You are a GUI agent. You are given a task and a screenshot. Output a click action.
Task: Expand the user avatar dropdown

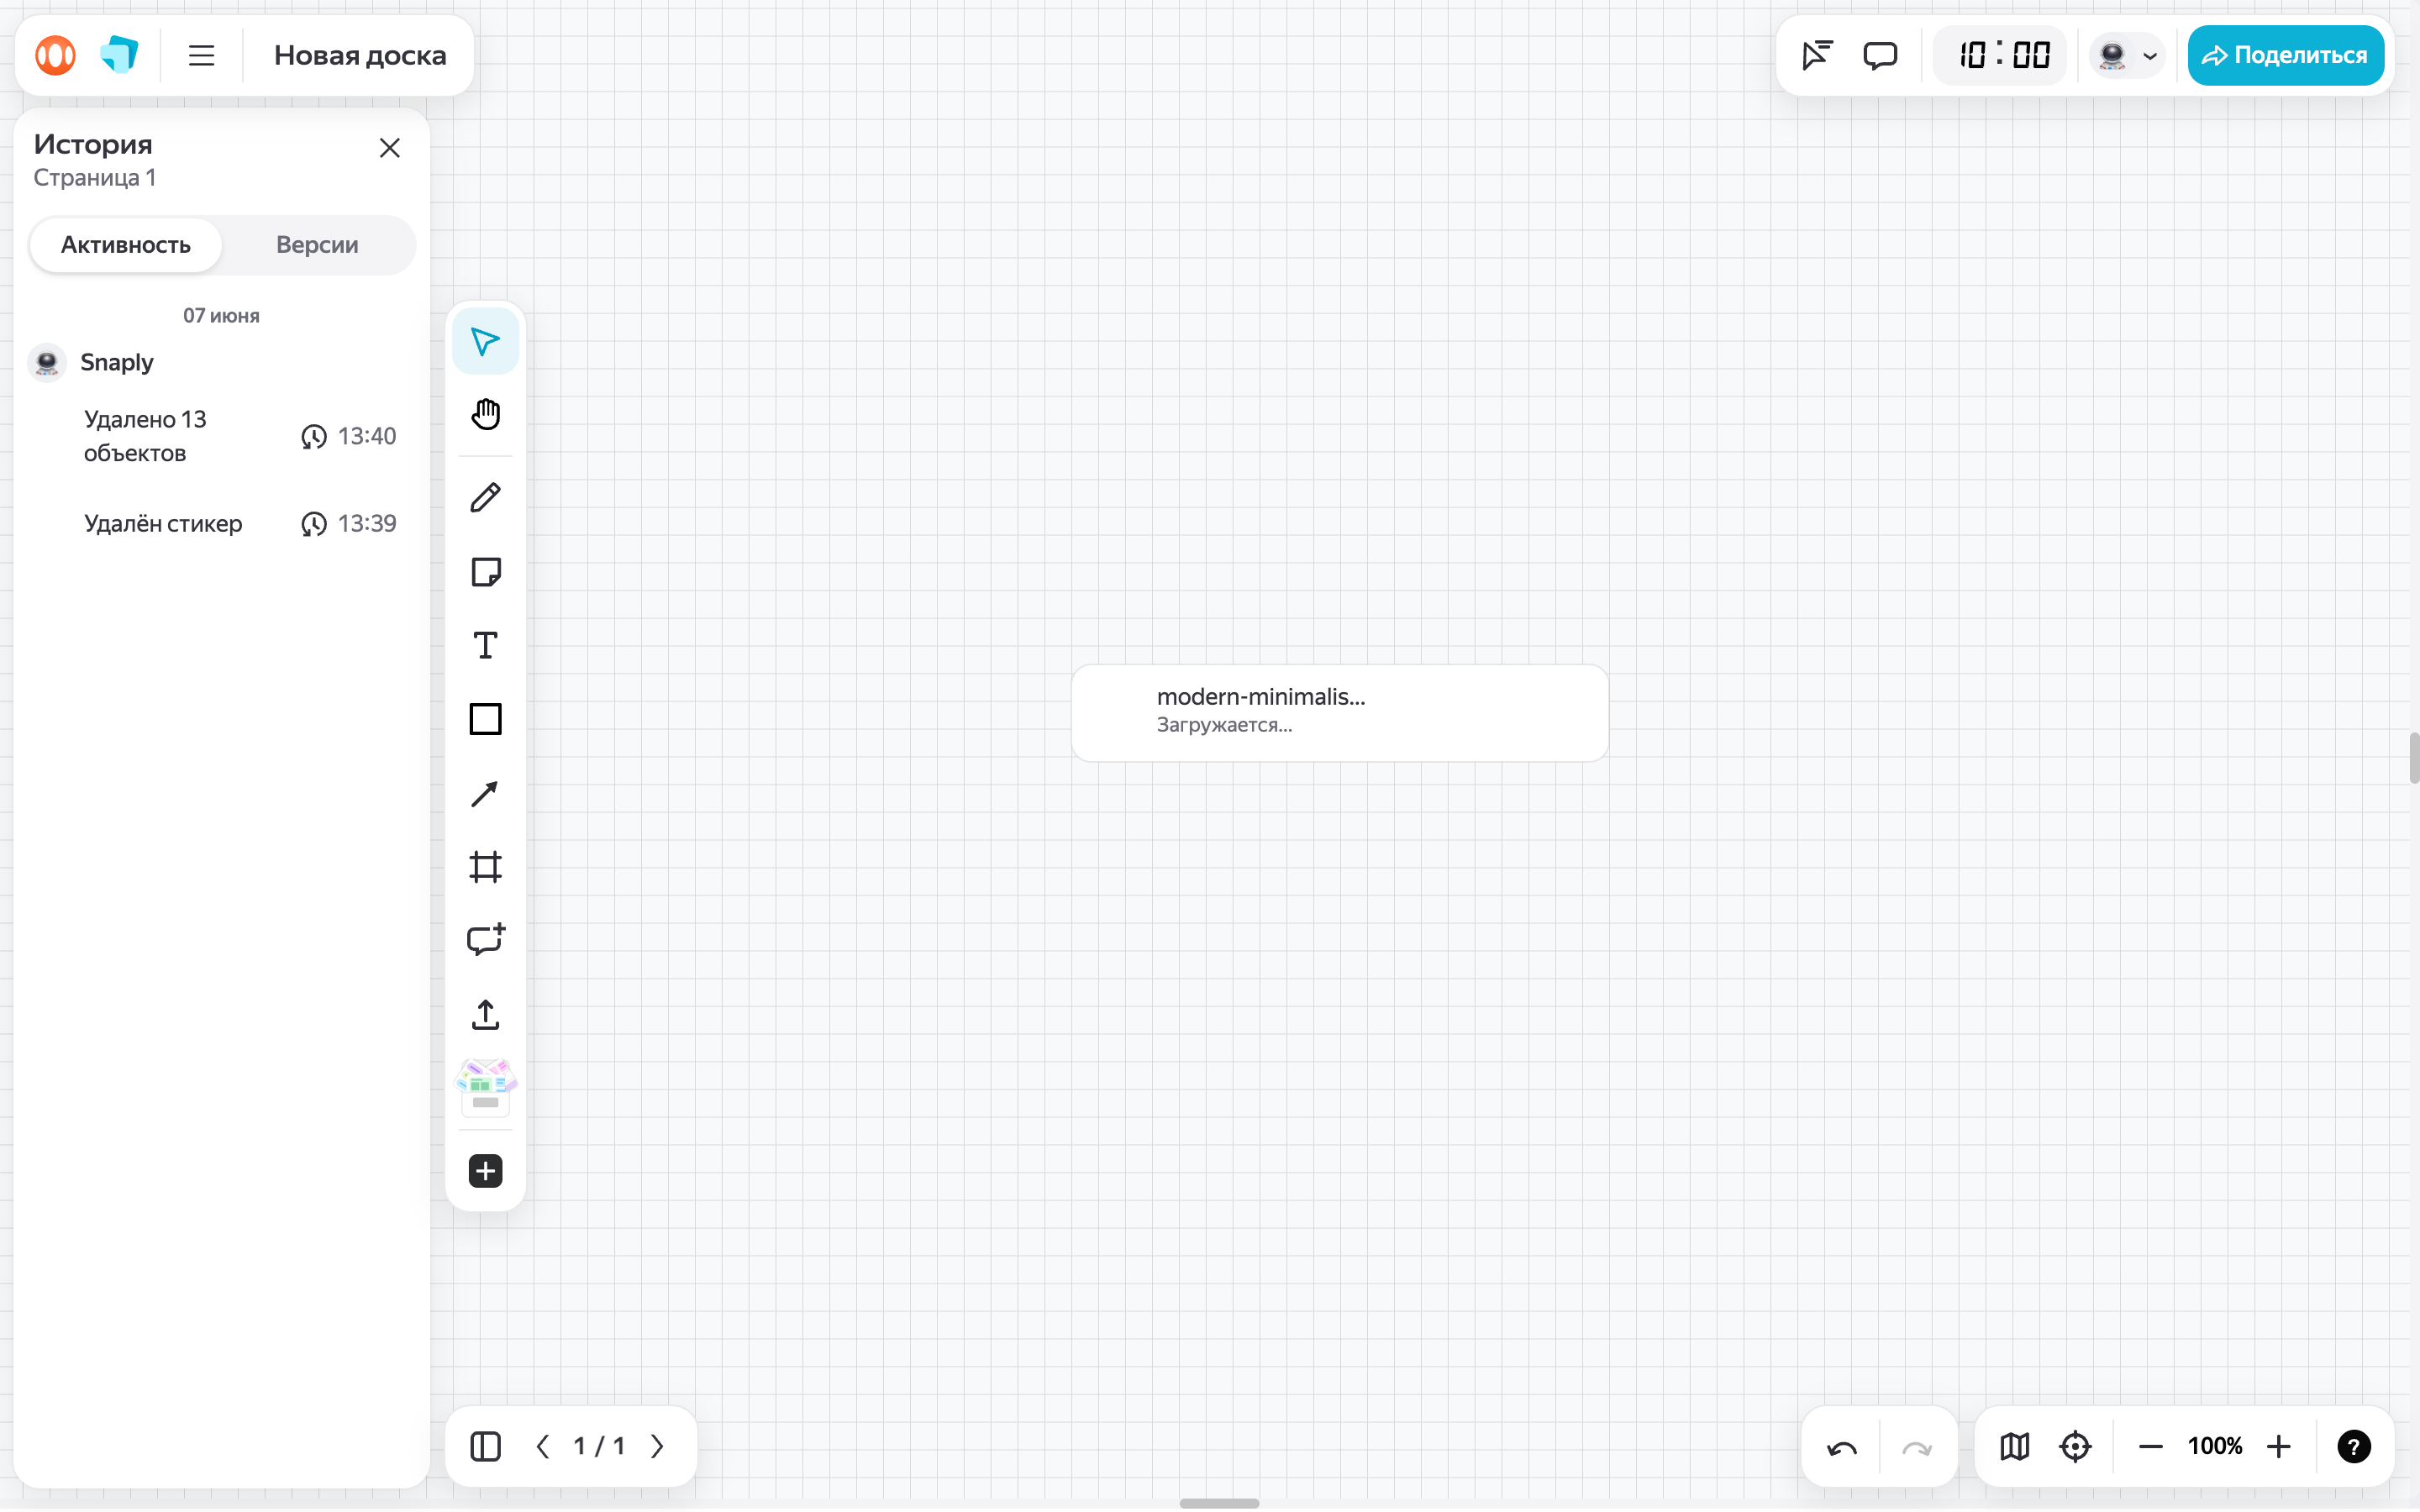coord(2127,55)
